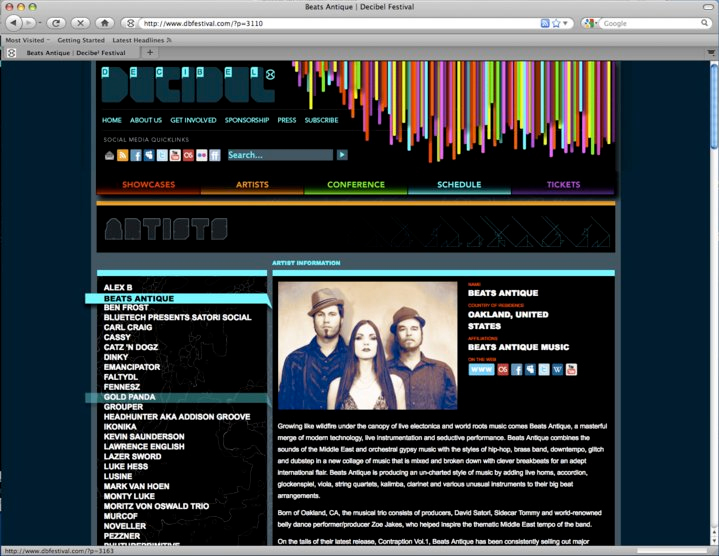The height and width of the screenshot is (556, 719).
Task: Select artist Alex B in the list
Action: (118, 287)
